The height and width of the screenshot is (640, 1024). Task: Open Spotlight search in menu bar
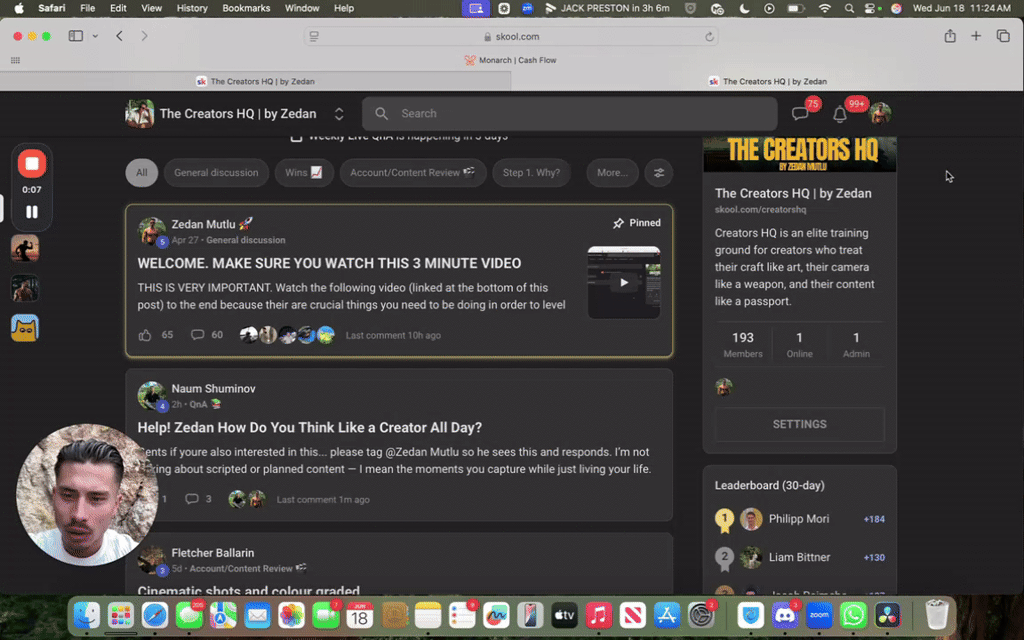849,8
